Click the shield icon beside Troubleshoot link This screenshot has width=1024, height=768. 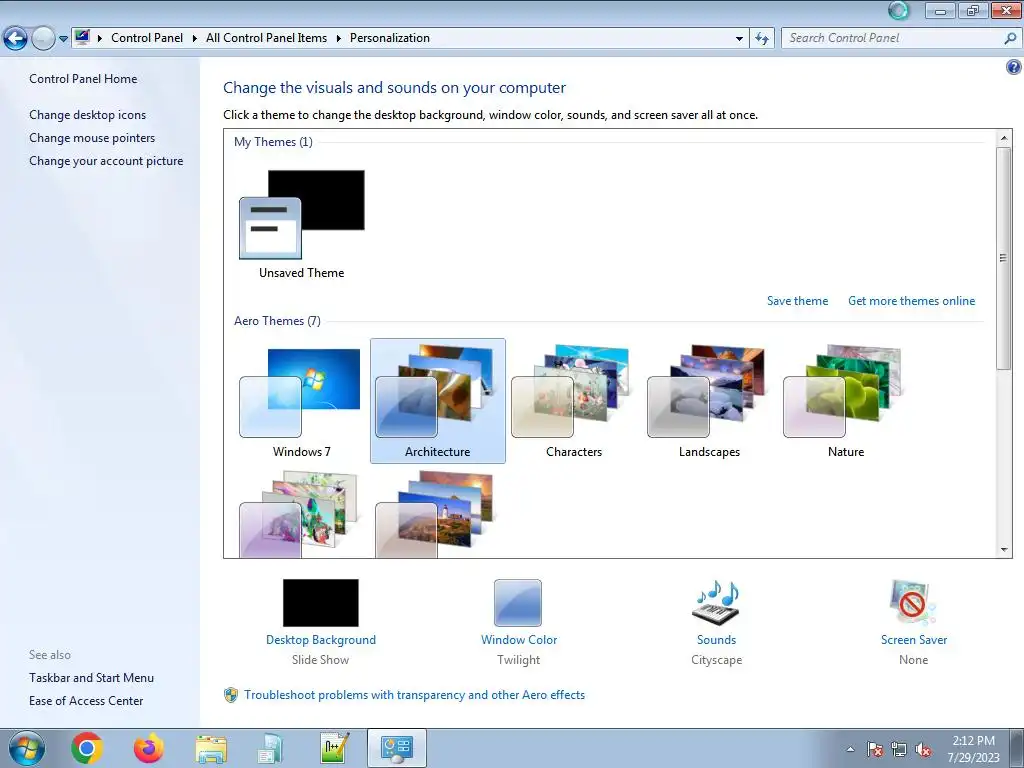[231, 695]
